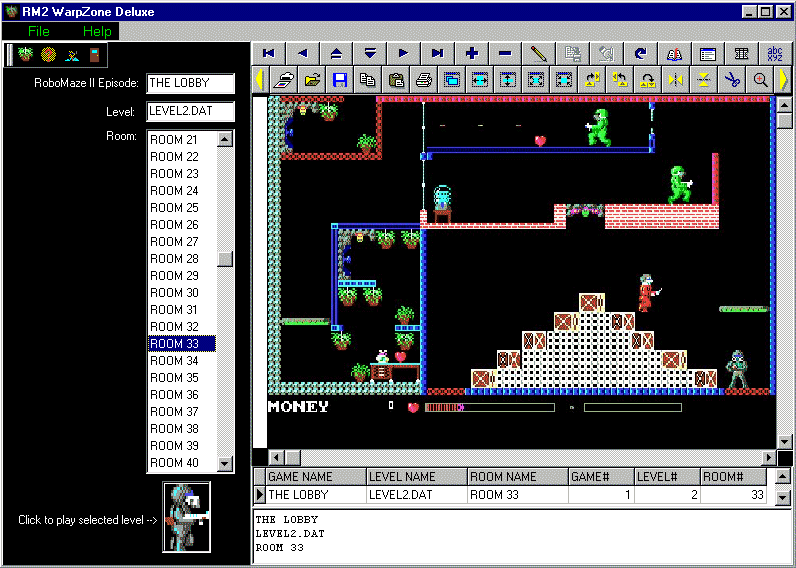
Task: Go to the first record navigation button
Action: coord(269,53)
